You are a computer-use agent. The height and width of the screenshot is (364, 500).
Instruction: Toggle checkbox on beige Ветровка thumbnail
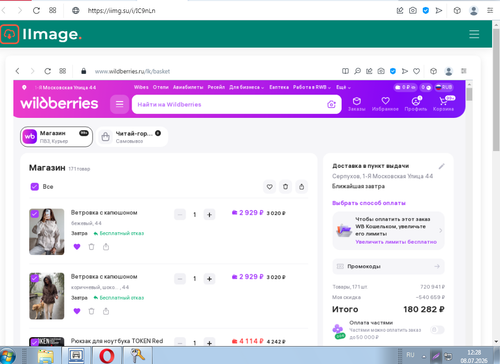coord(35,214)
